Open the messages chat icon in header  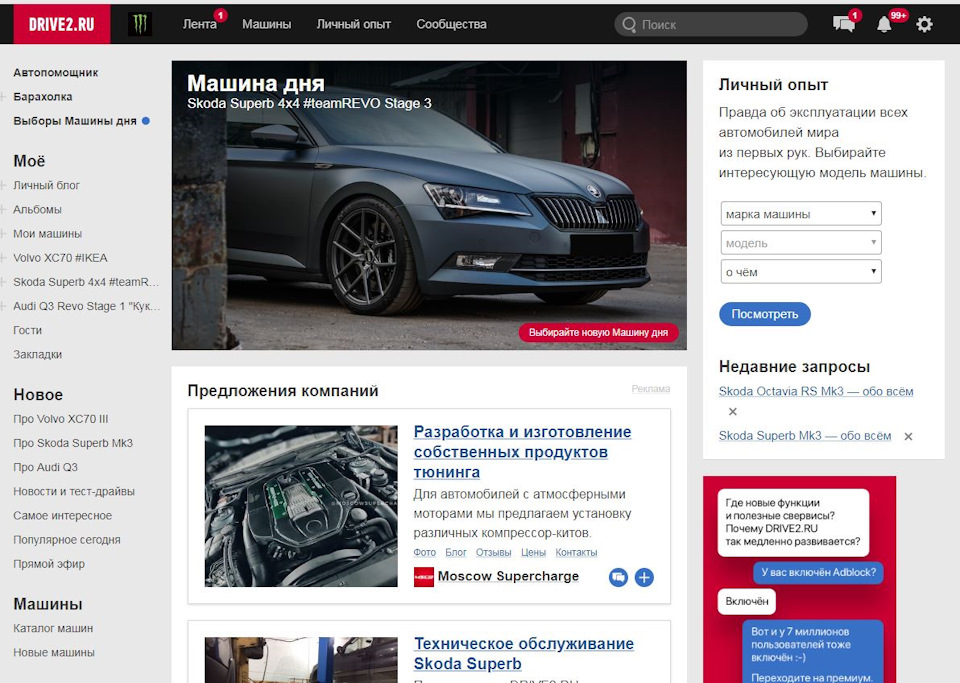(844, 24)
